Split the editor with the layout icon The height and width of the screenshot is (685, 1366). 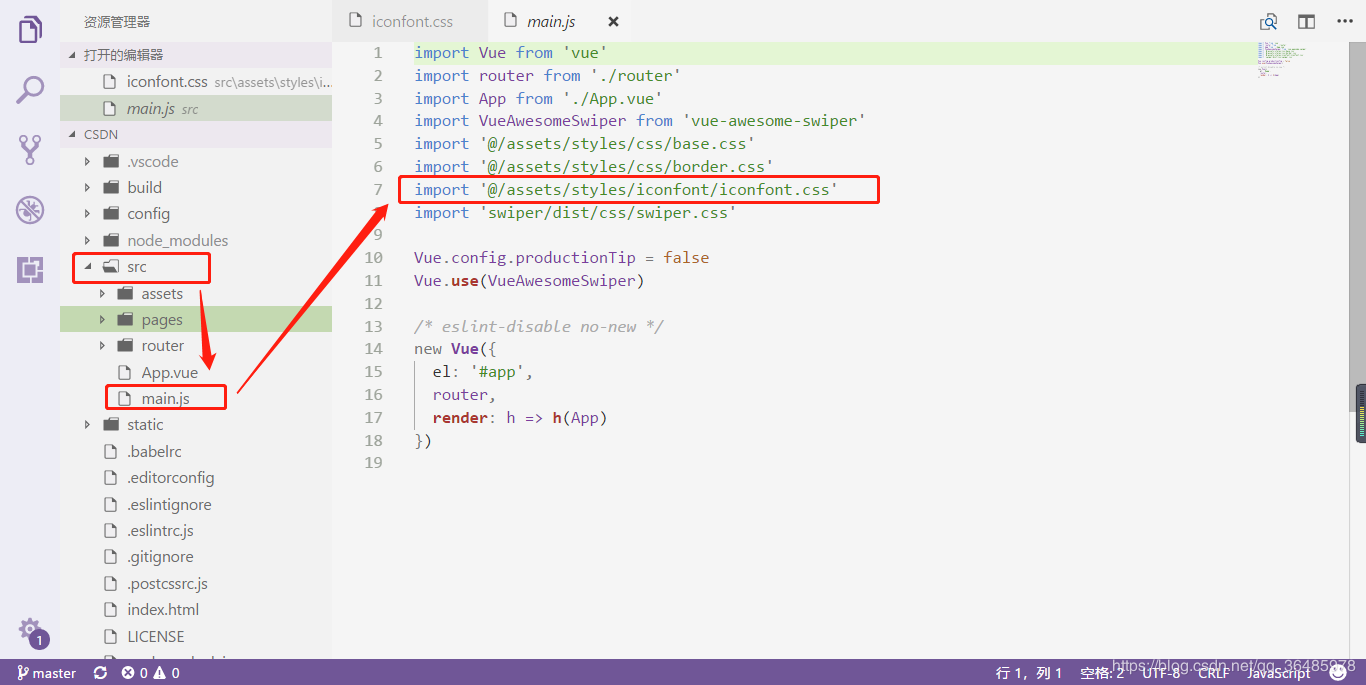[1306, 21]
